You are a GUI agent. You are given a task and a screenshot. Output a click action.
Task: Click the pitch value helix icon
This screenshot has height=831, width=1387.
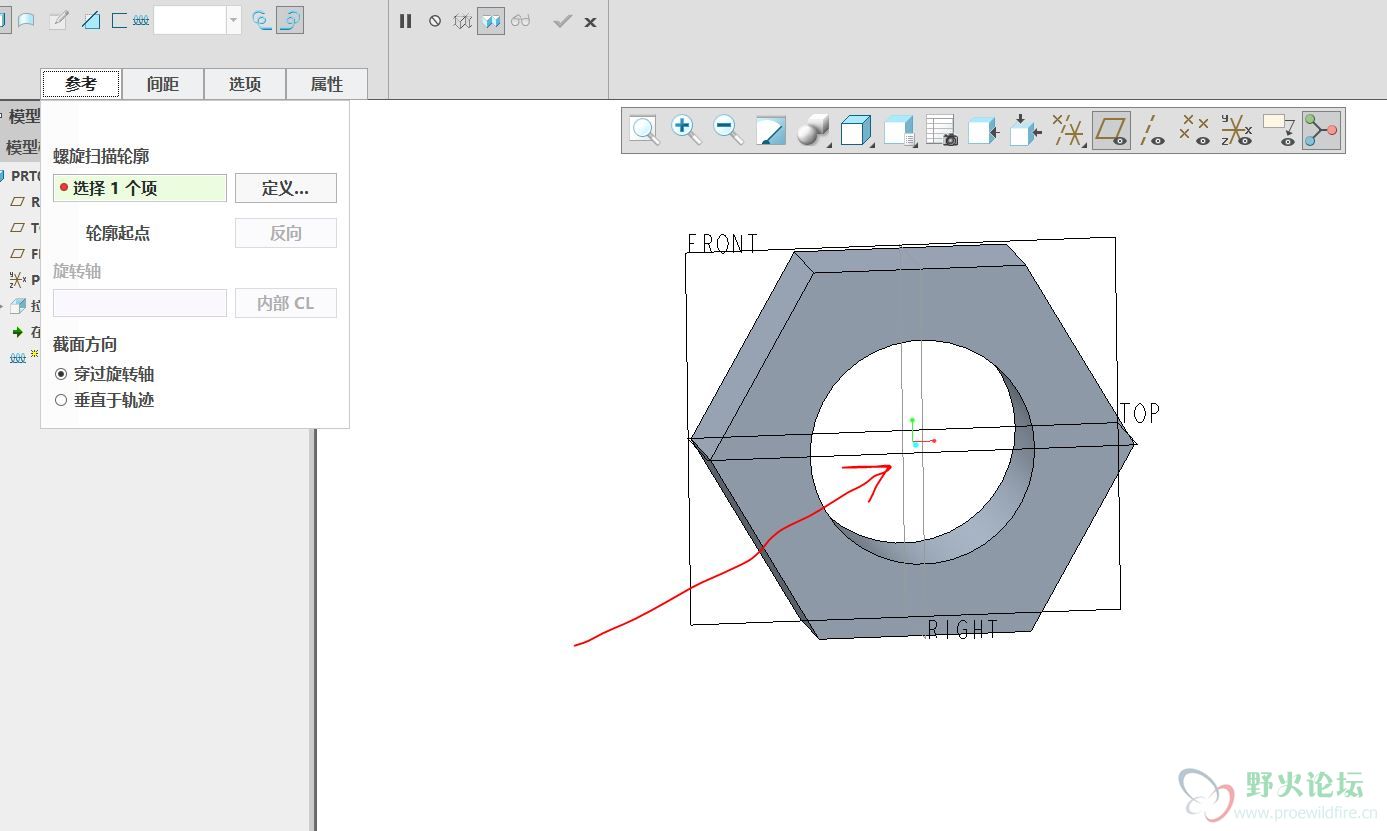(x=141, y=20)
